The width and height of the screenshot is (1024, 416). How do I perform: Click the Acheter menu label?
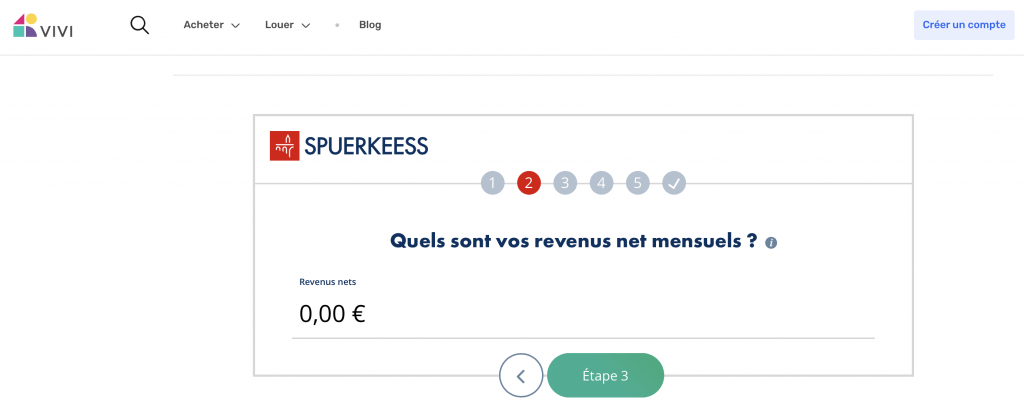(203, 25)
